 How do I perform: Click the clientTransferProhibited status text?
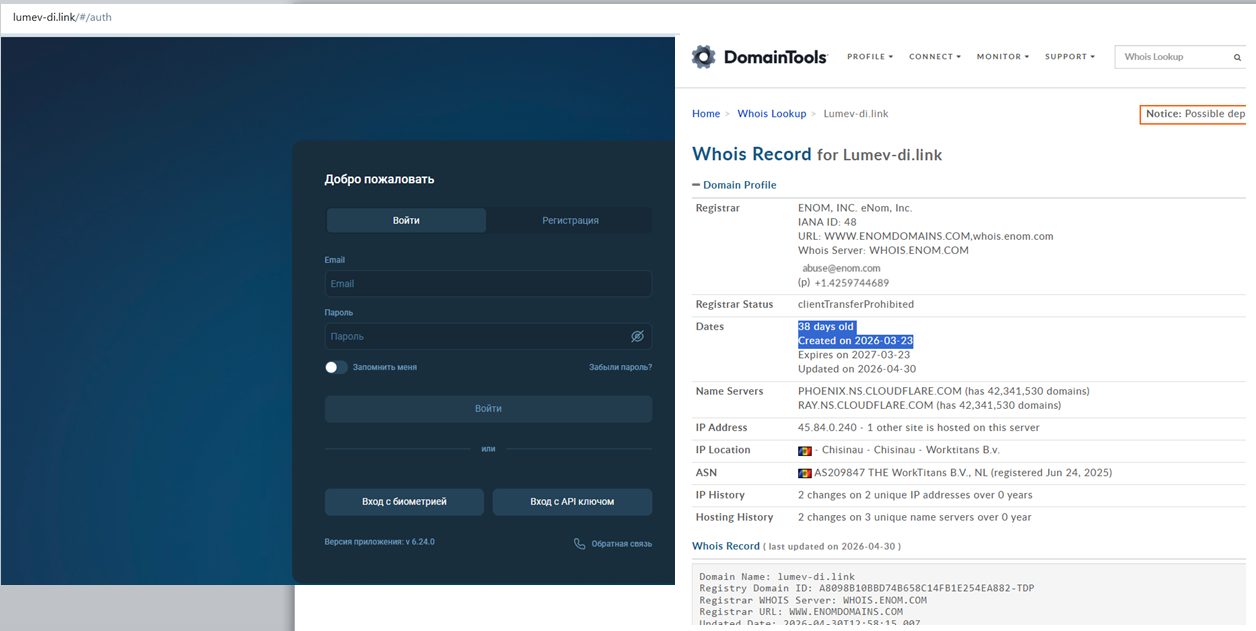pyautogui.click(x=856, y=304)
